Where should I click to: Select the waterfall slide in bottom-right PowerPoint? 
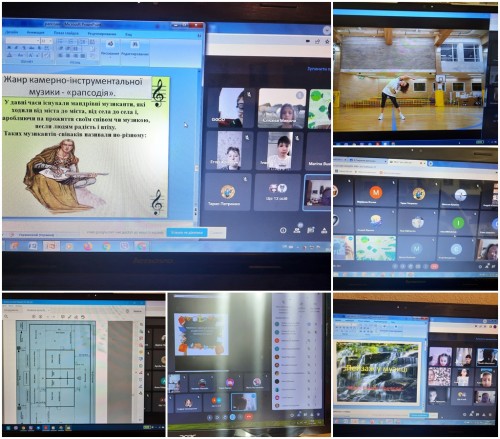[377, 372]
